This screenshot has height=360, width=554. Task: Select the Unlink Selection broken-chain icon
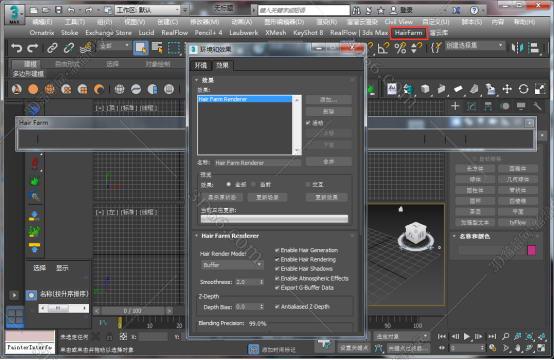tap(69, 48)
